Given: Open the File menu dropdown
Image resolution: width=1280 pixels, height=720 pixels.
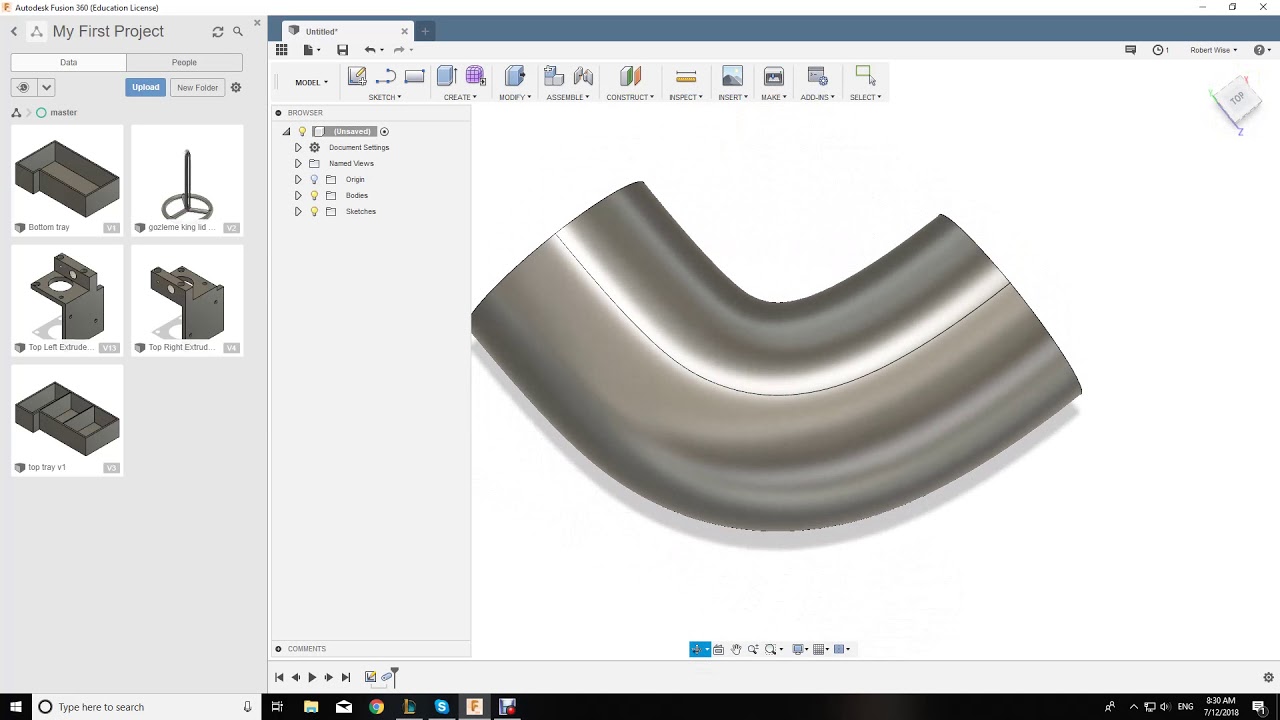Looking at the screenshot, I should (310, 50).
